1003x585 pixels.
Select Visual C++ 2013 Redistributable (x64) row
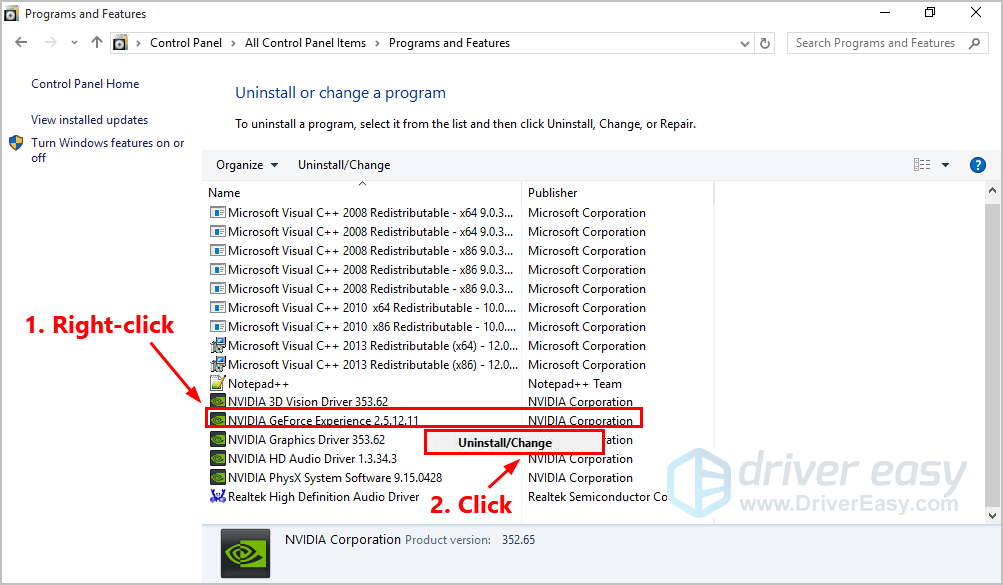[x=427, y=346]
